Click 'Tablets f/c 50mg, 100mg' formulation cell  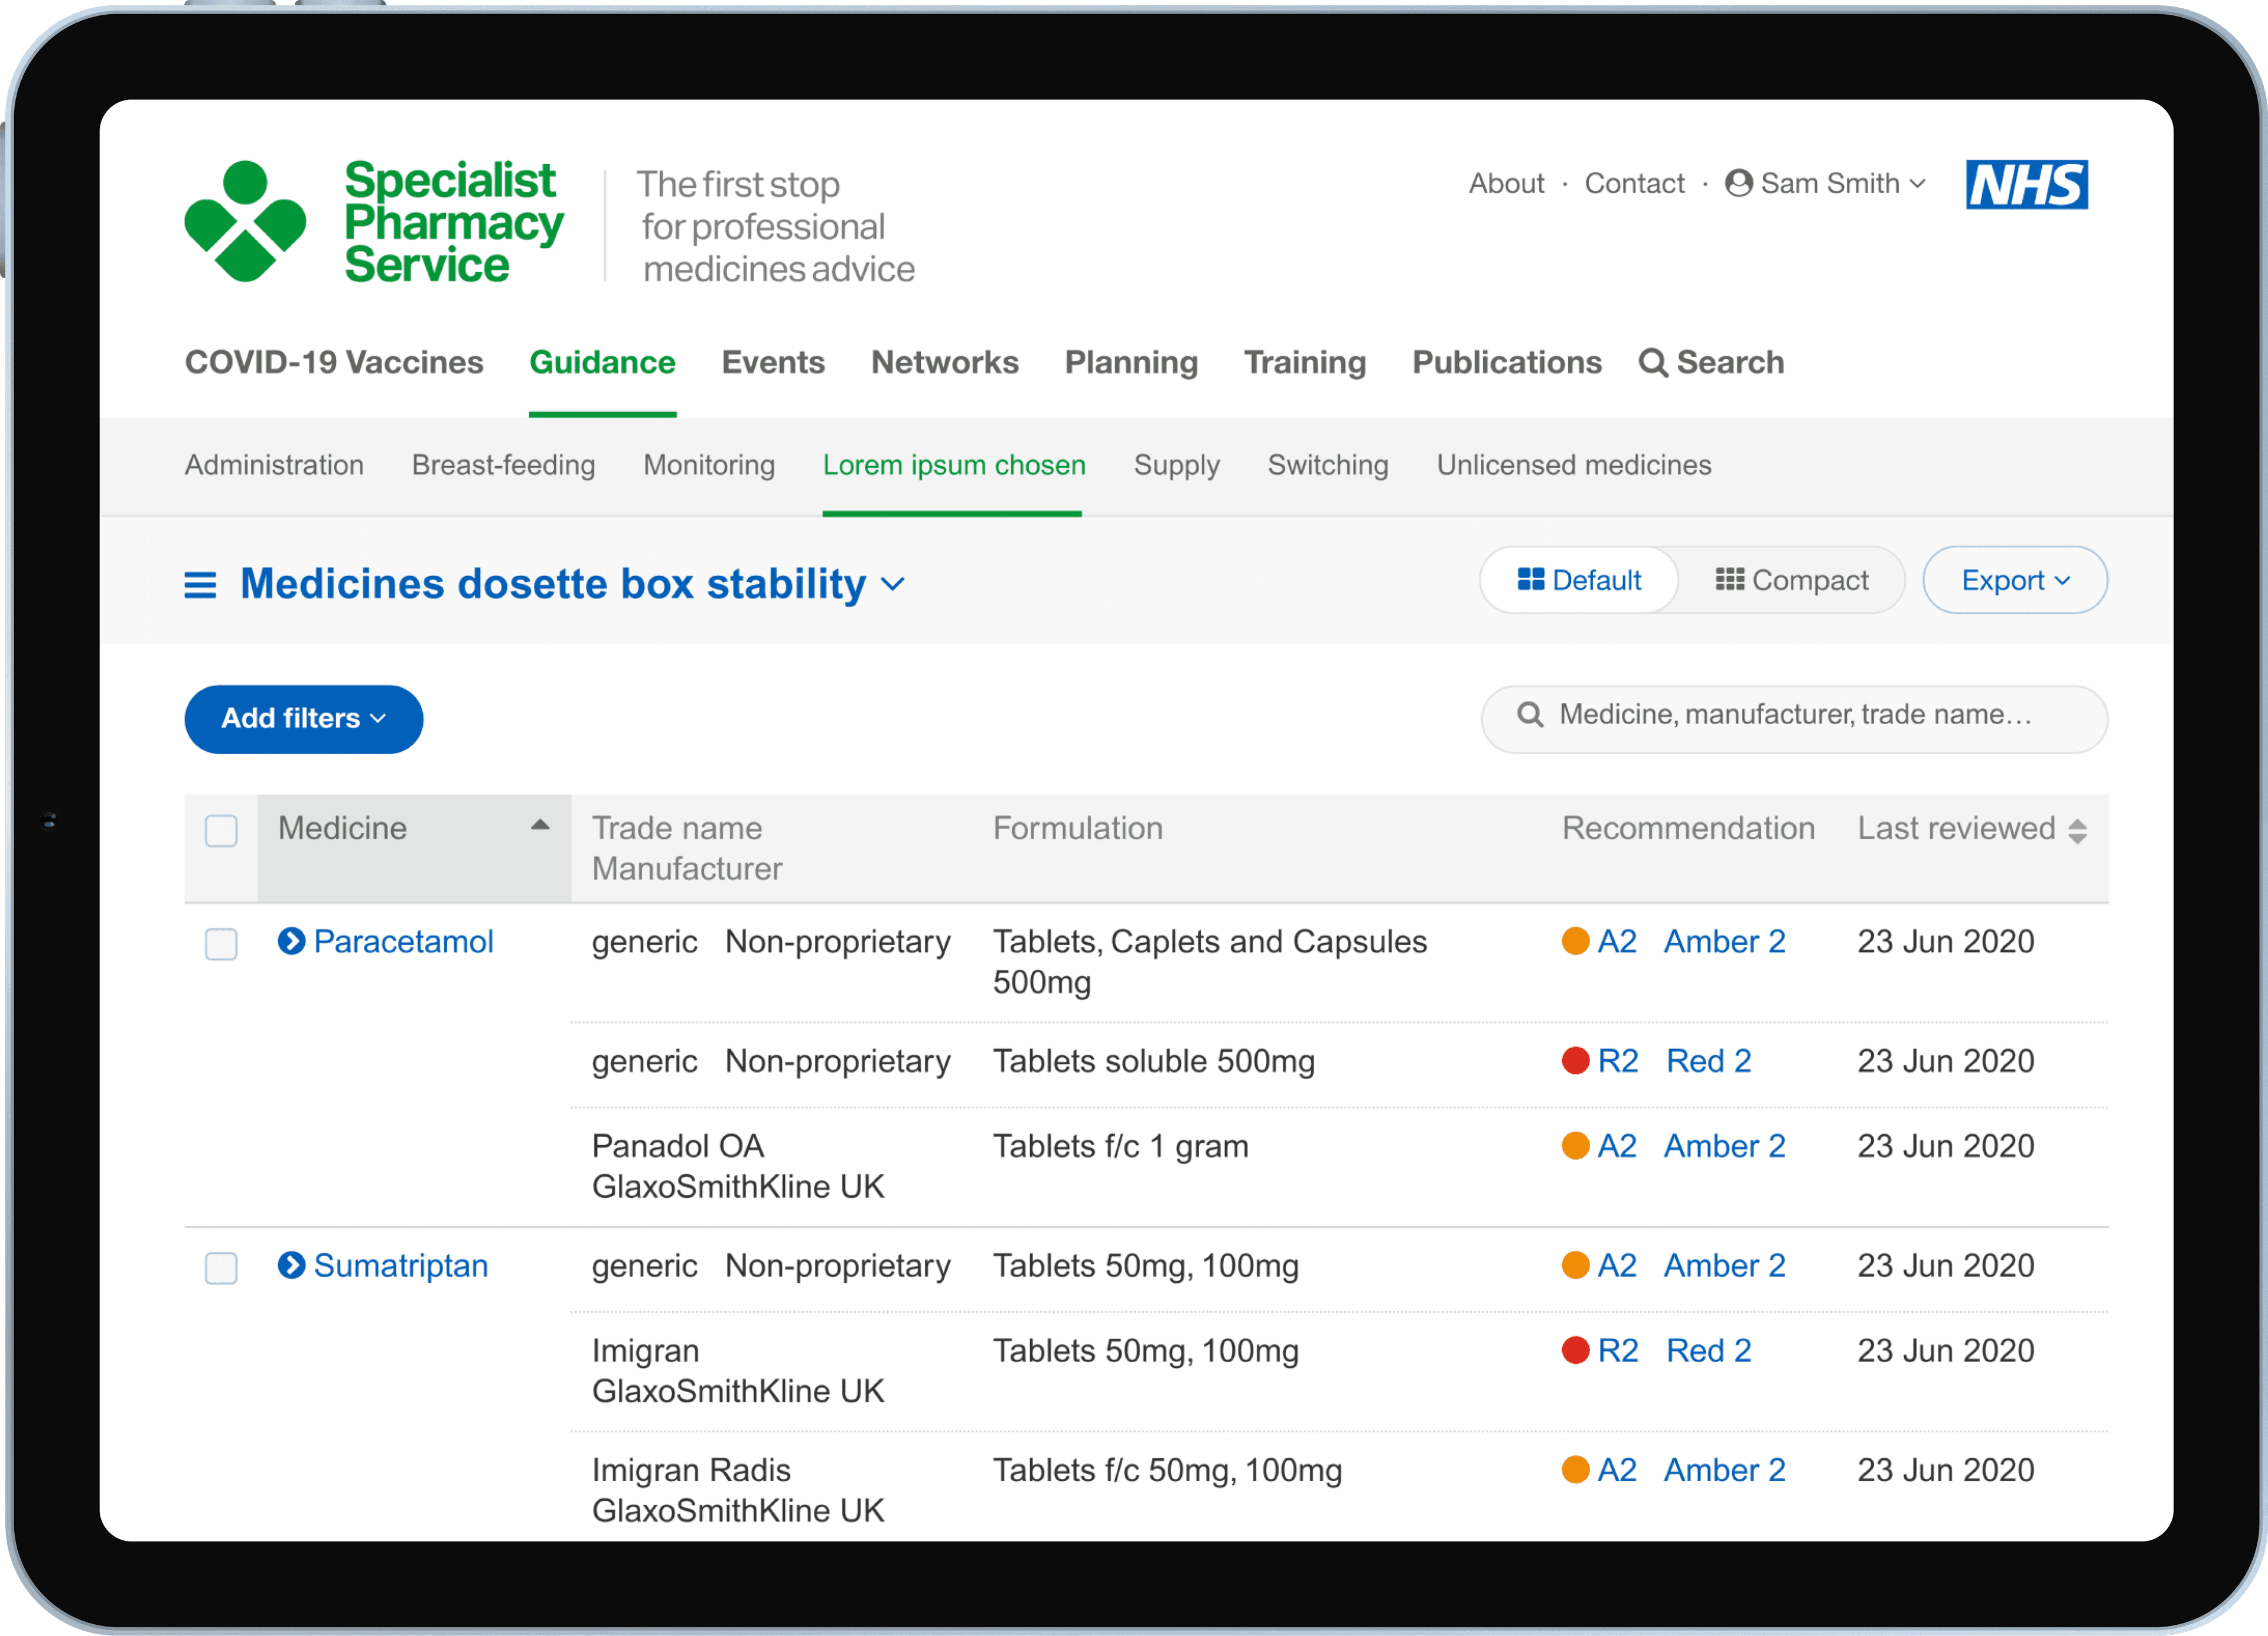(x=1167, y=1470)
